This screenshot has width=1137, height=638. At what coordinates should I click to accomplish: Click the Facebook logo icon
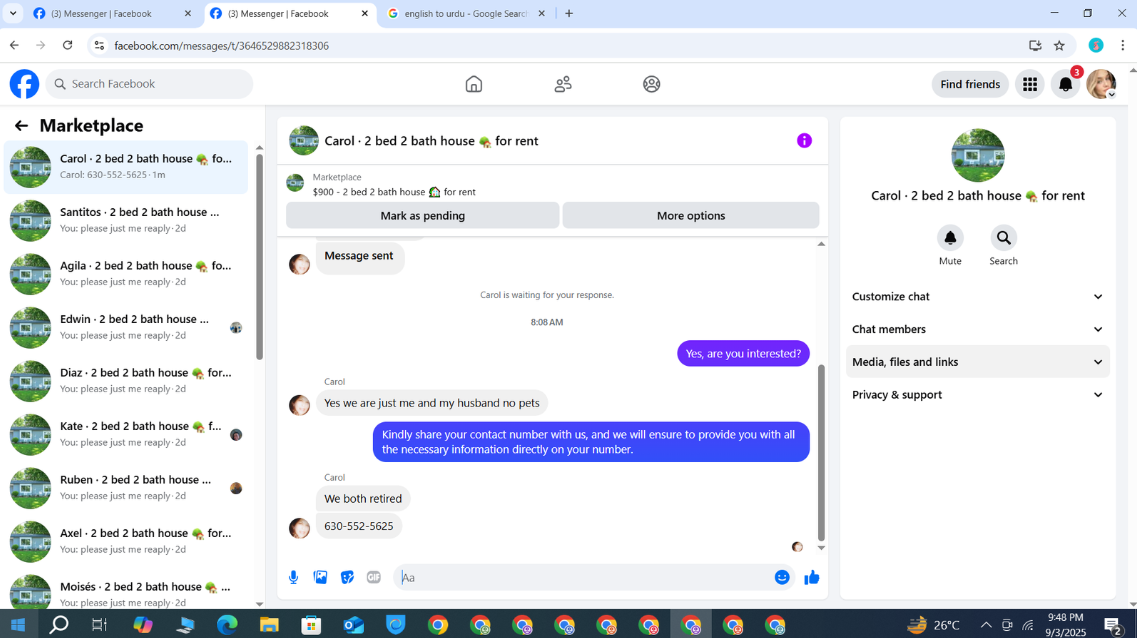coord(24,84)
